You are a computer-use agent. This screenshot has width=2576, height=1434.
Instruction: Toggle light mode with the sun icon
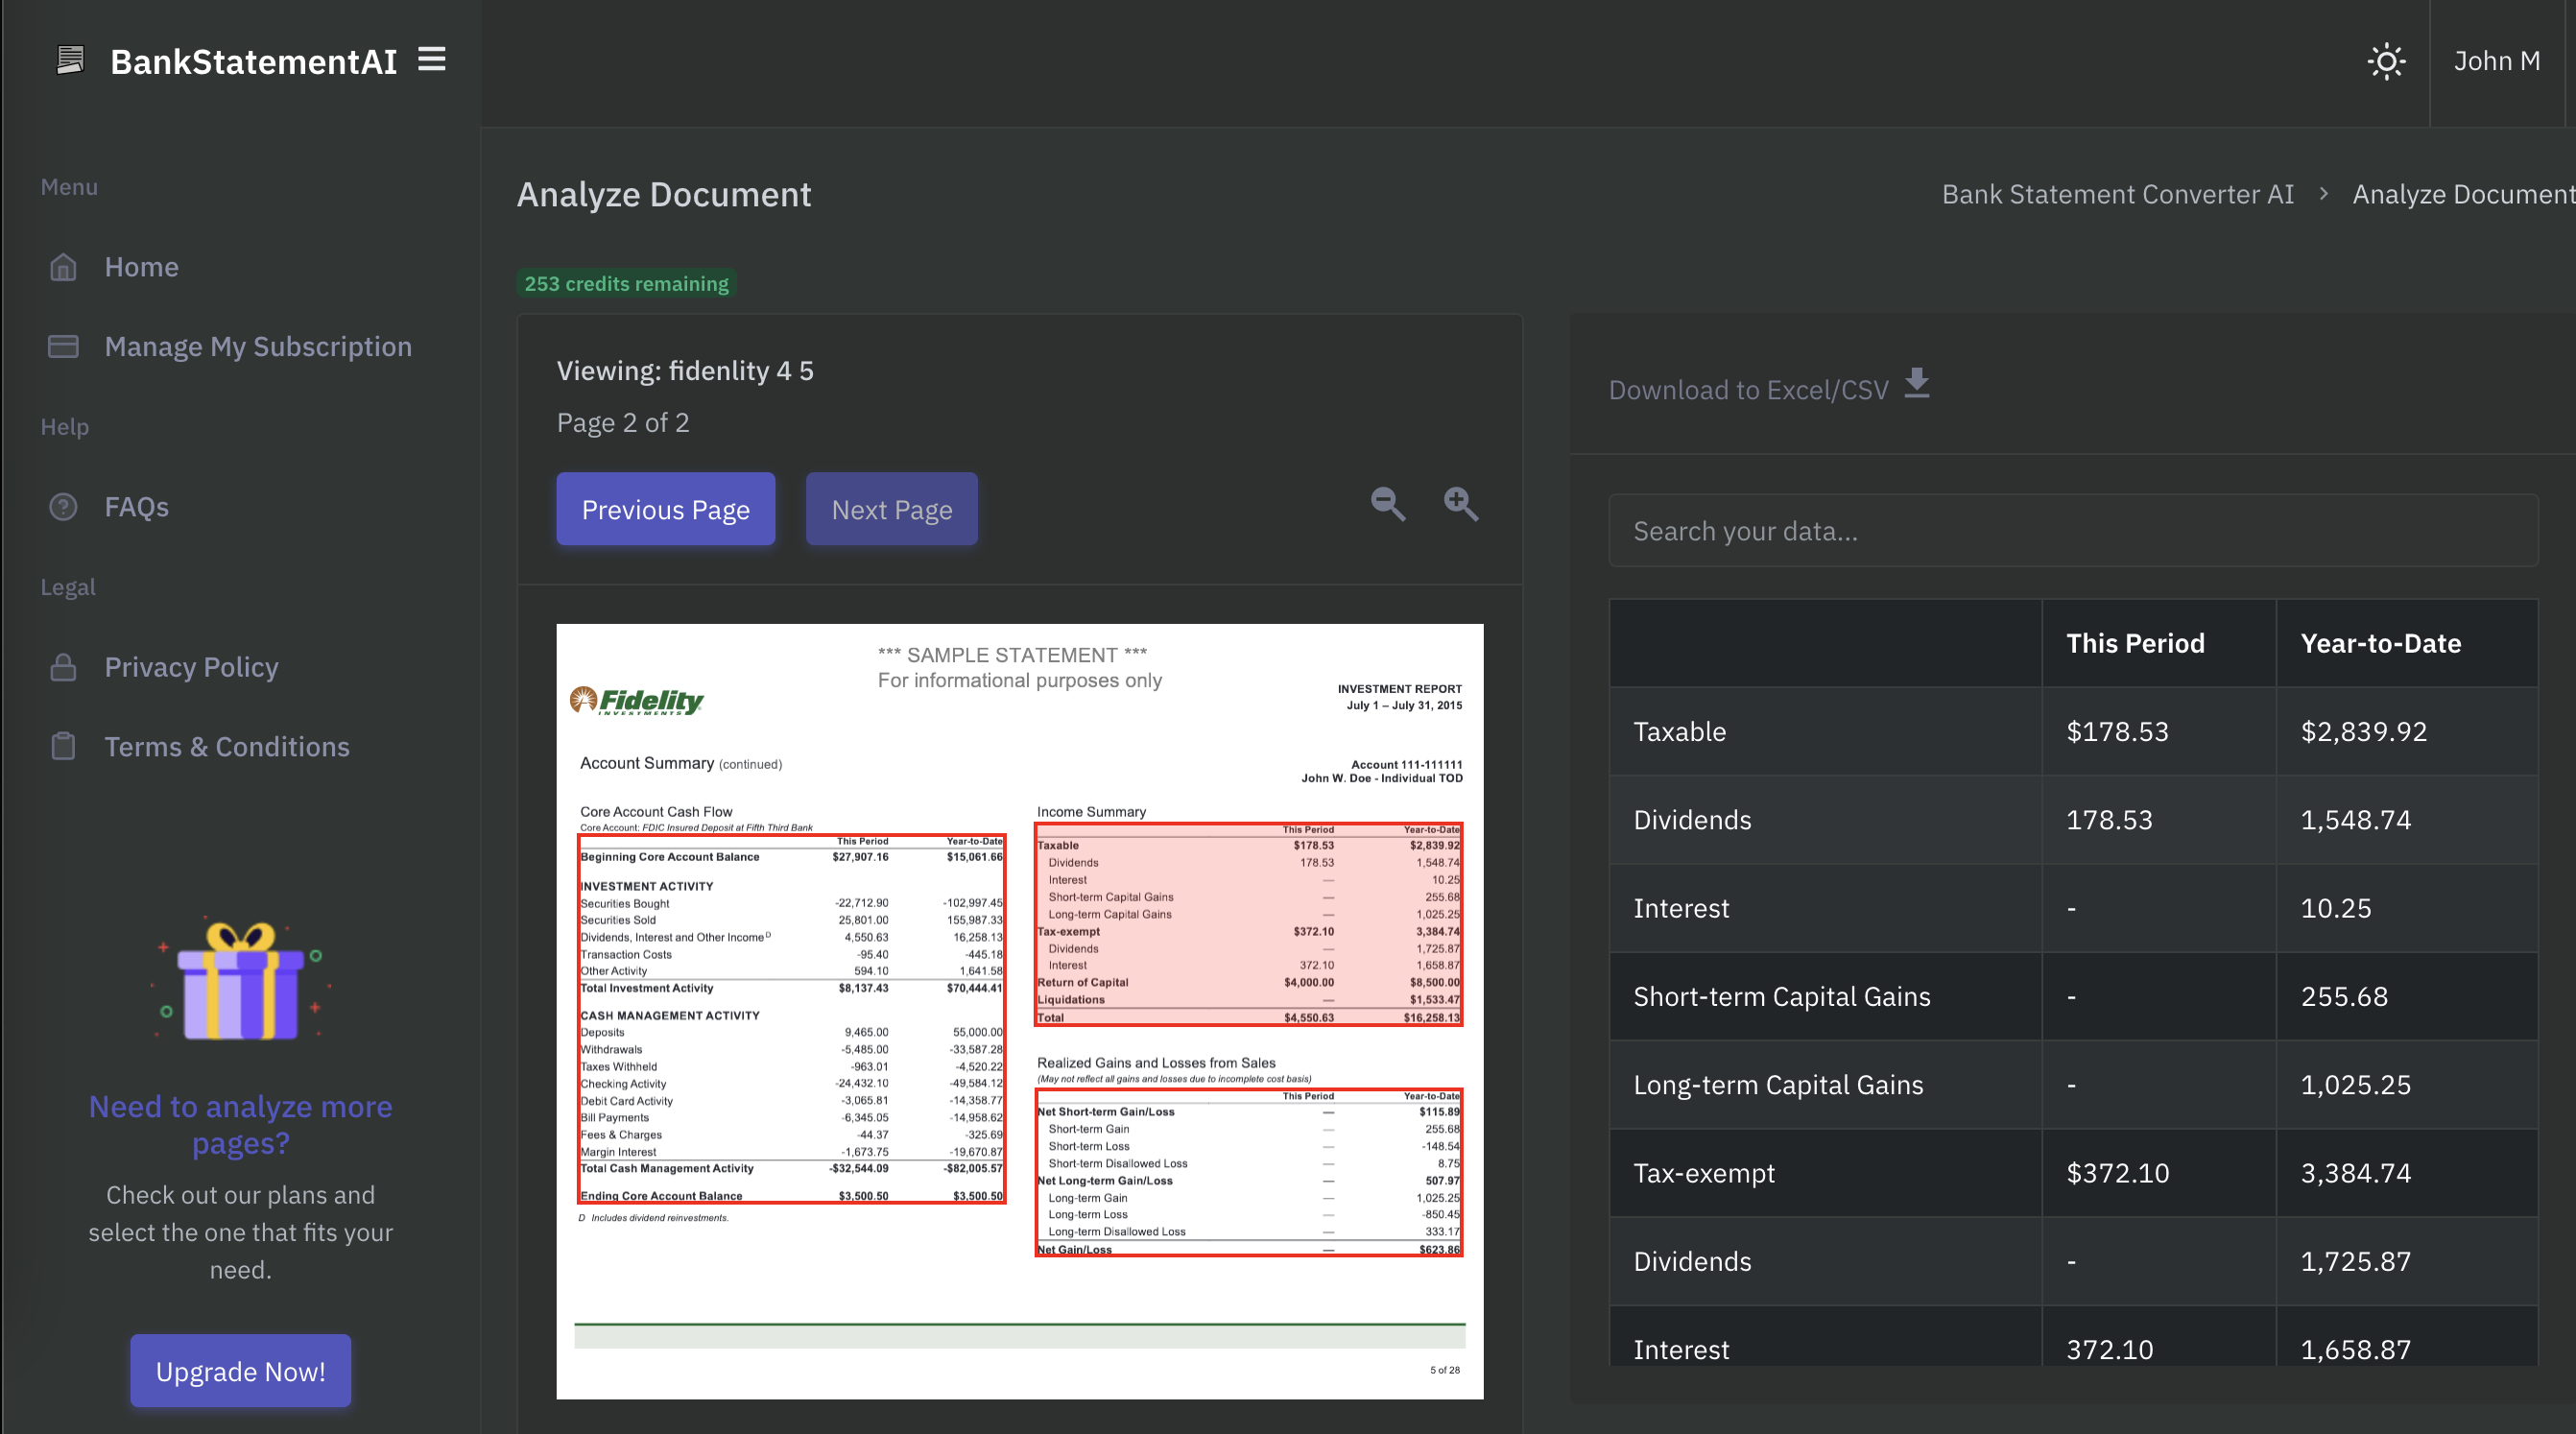point(2386,62)
